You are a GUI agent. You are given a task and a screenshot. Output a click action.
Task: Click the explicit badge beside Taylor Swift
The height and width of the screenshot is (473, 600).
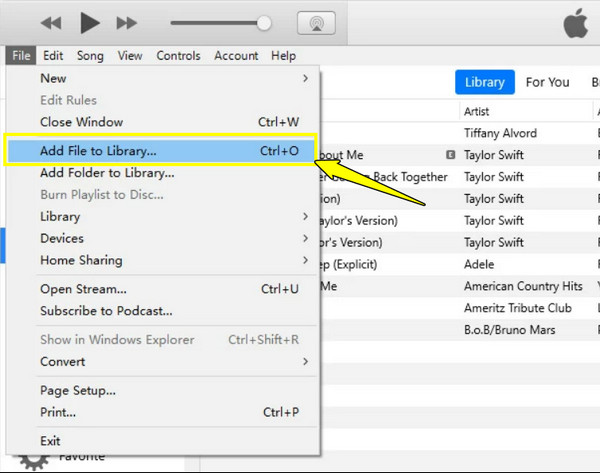pos(450,155)
